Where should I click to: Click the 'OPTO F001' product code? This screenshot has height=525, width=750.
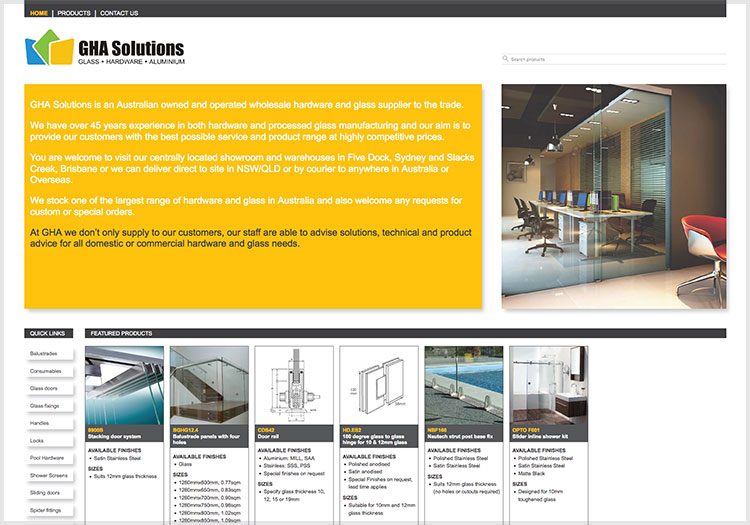(526, 430)
